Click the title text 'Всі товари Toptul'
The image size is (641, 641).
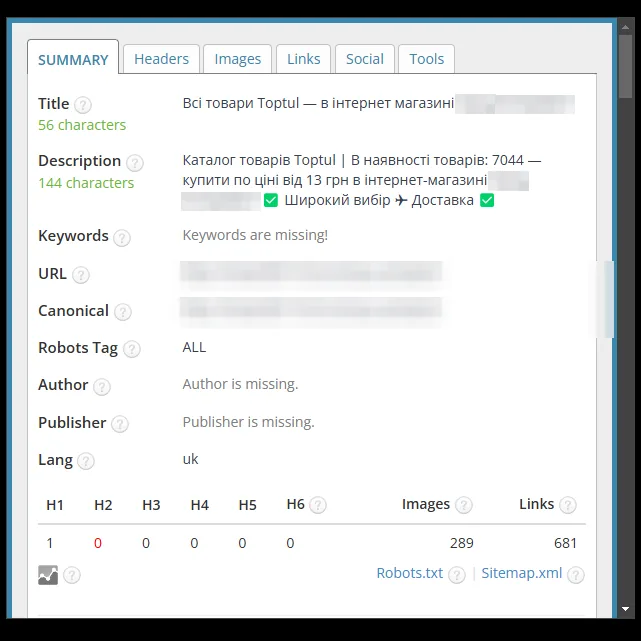241,103
